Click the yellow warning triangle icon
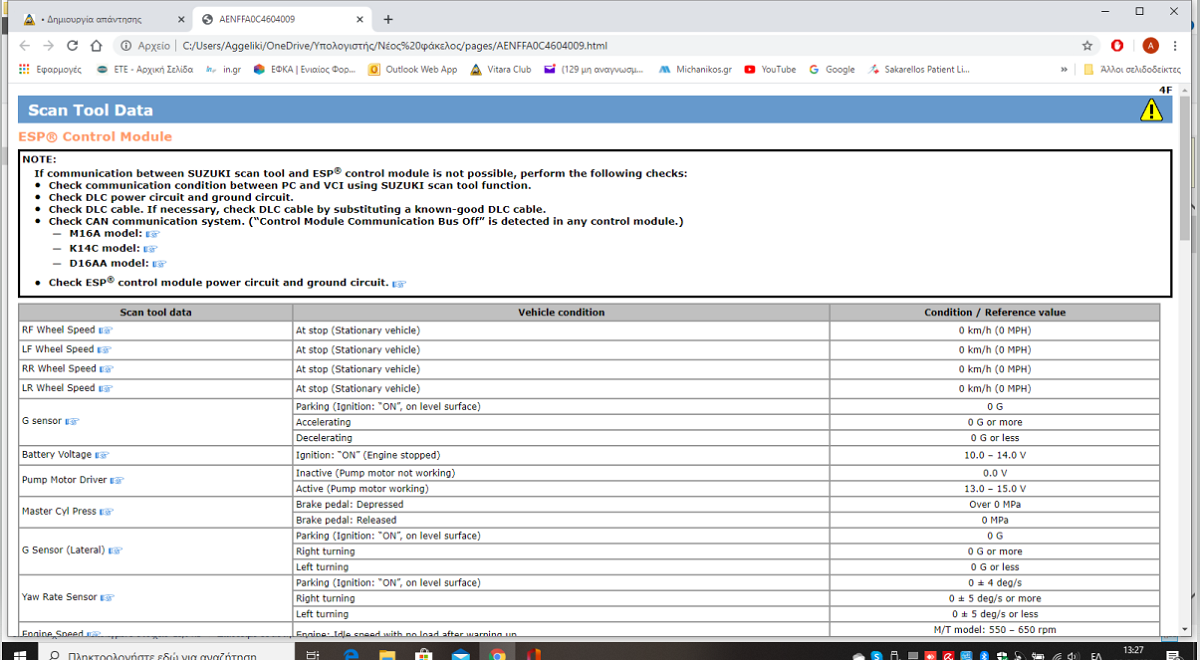Viewport: 1200px width, 660px height. (1151, 111)
